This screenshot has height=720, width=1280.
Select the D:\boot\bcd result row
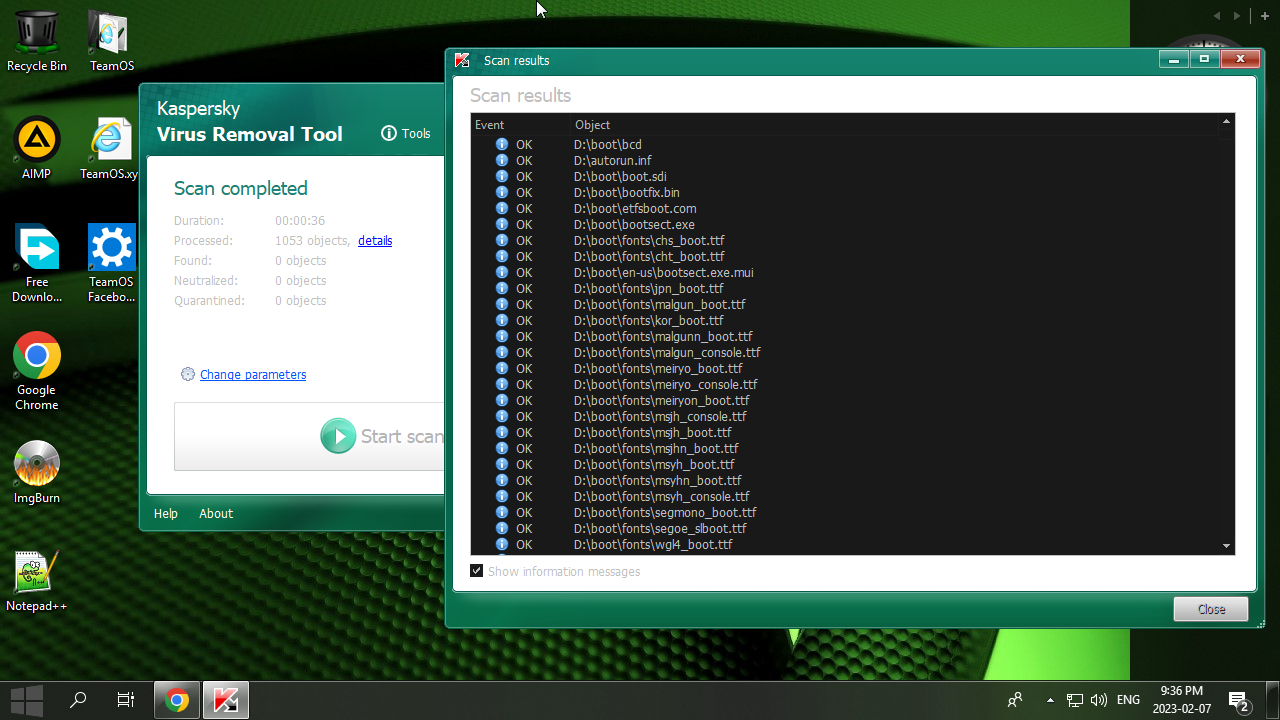click(846, 144)
